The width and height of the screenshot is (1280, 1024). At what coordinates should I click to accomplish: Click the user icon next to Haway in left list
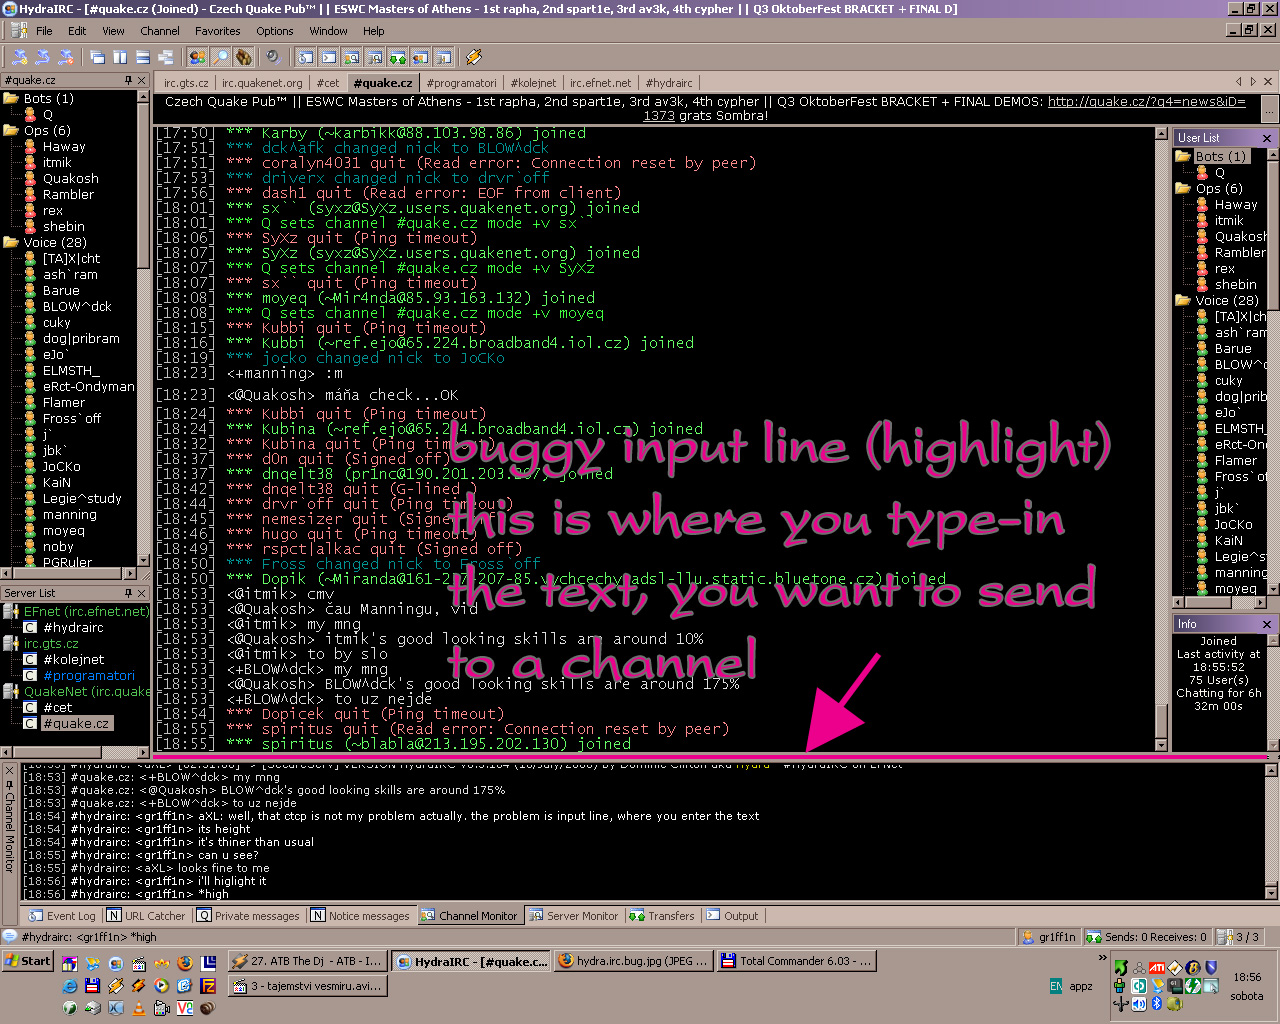click(x=31, y=146)
